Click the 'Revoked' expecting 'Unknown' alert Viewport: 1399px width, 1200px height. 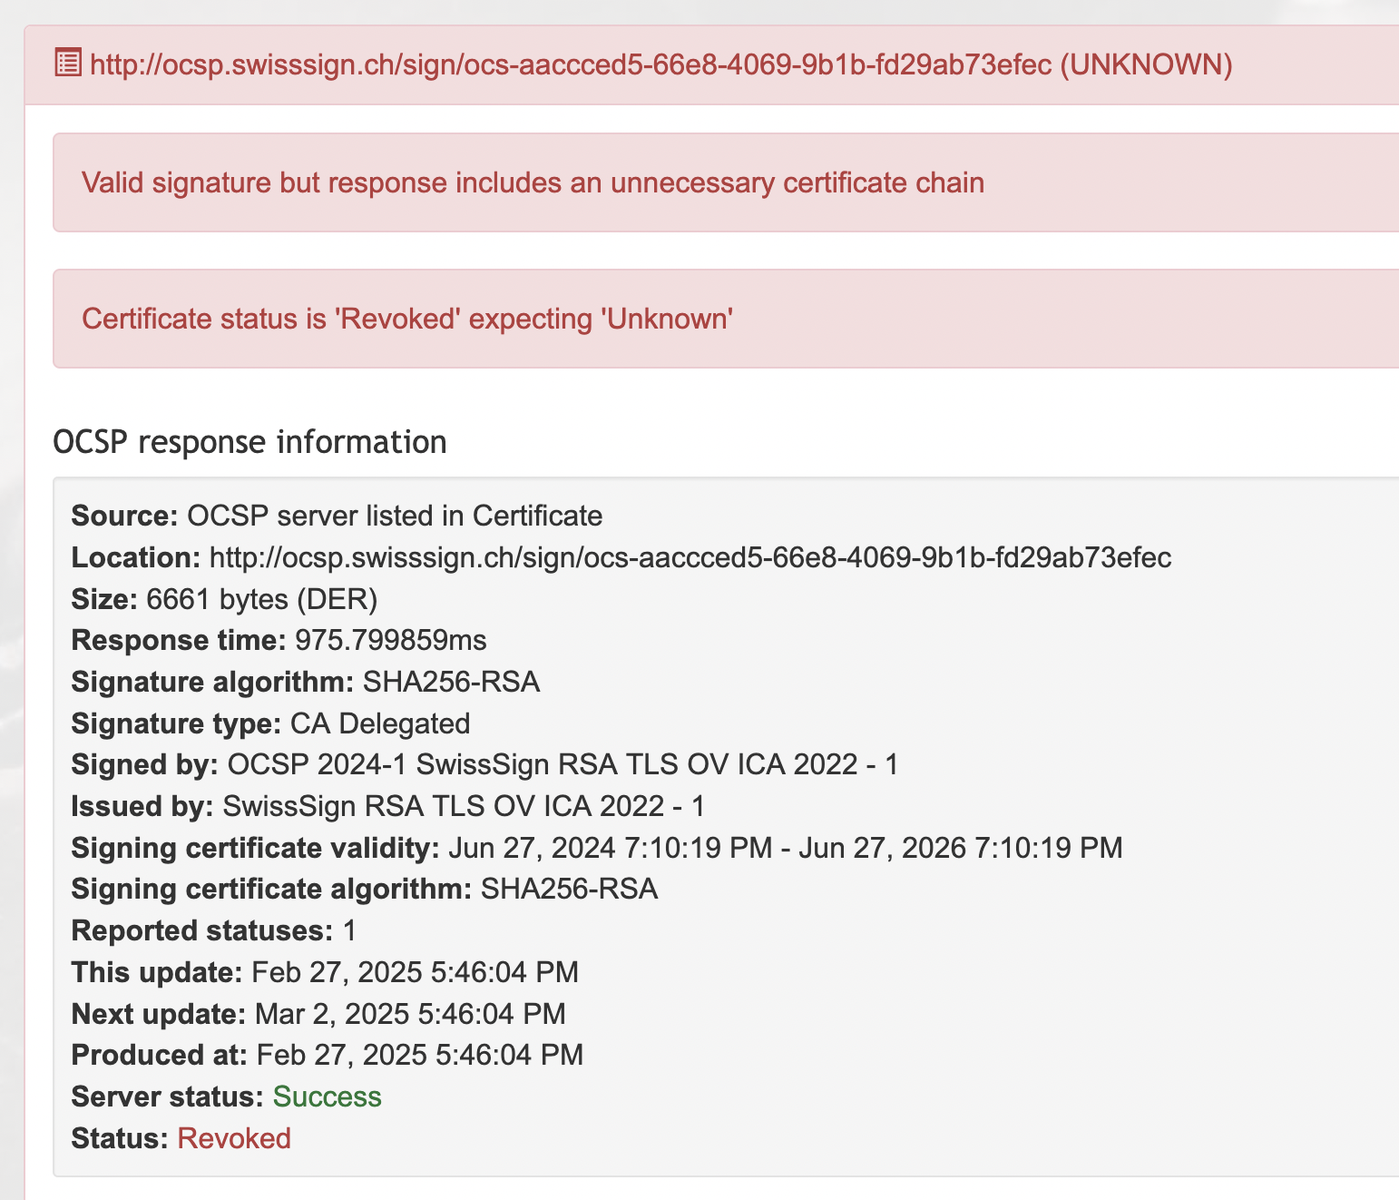[408, 319]
